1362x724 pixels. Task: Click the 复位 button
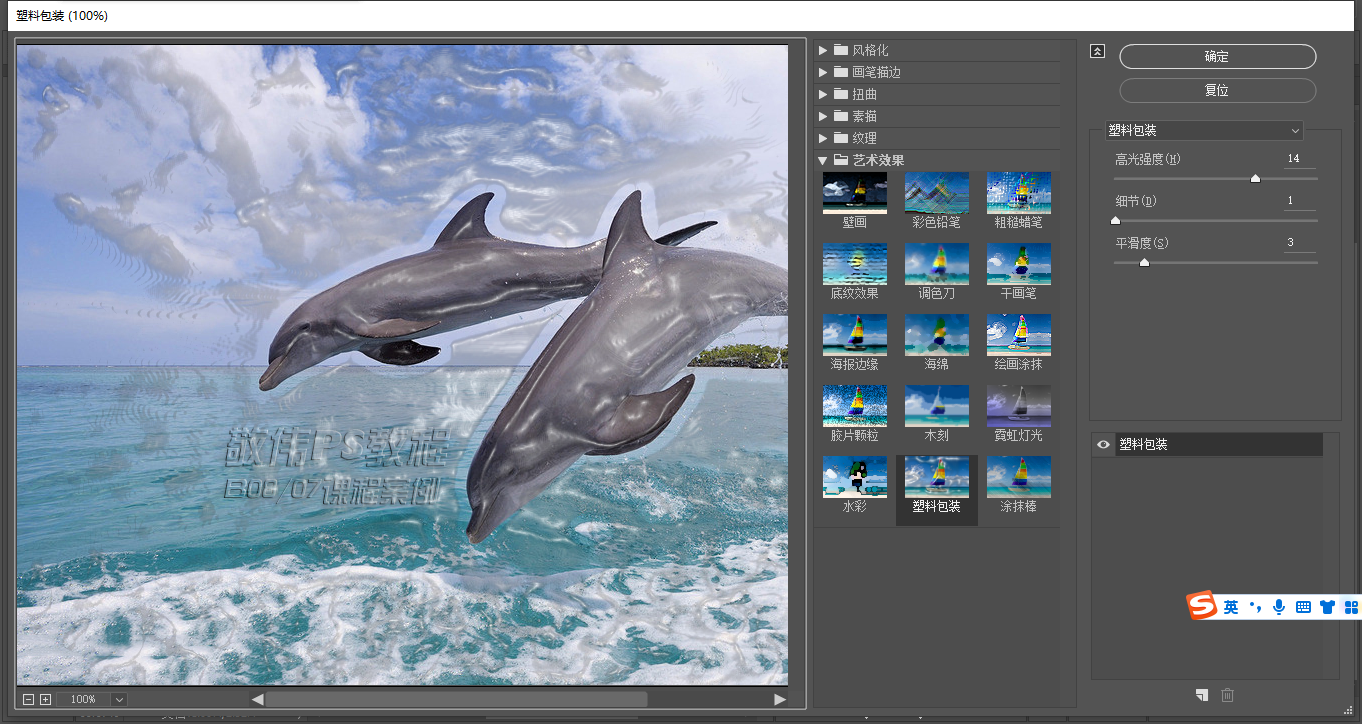(x=1217, y=90)
